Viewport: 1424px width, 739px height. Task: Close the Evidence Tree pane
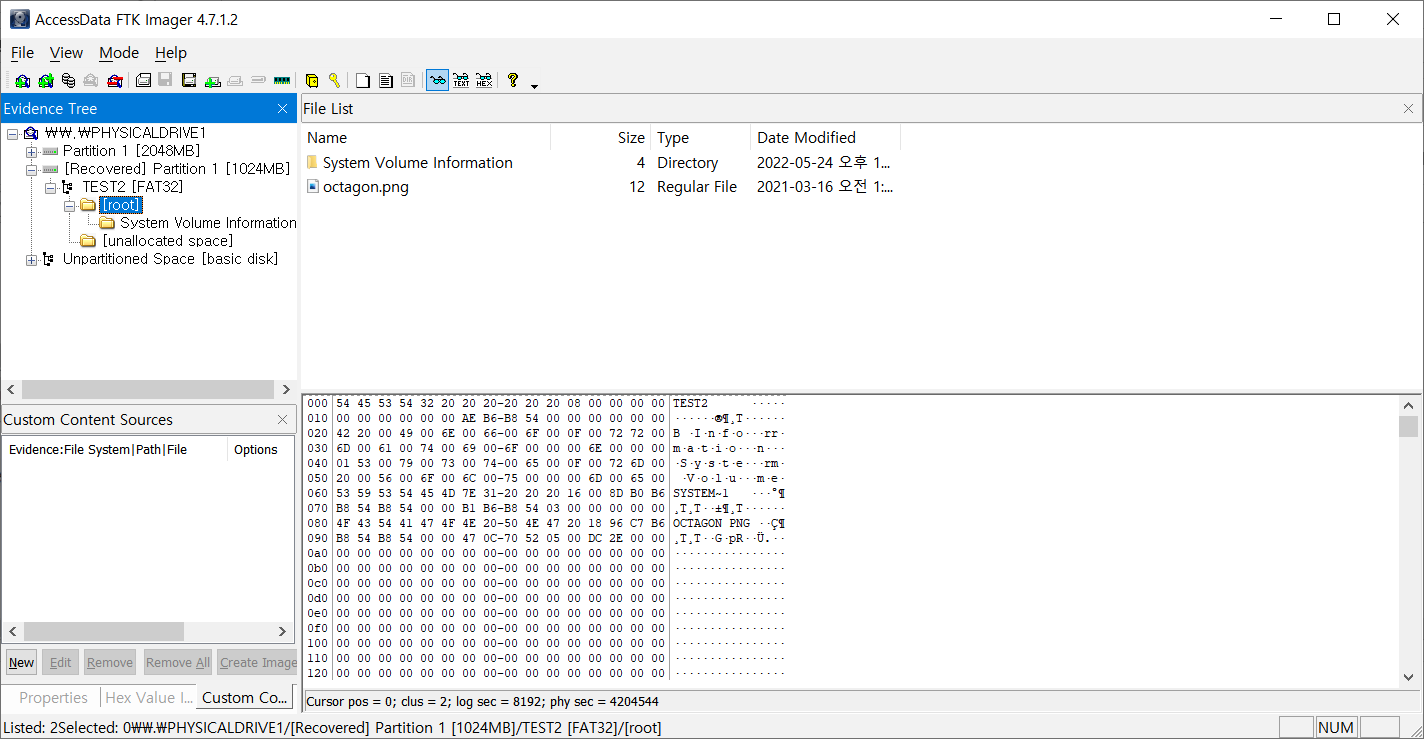pos(282,108)
